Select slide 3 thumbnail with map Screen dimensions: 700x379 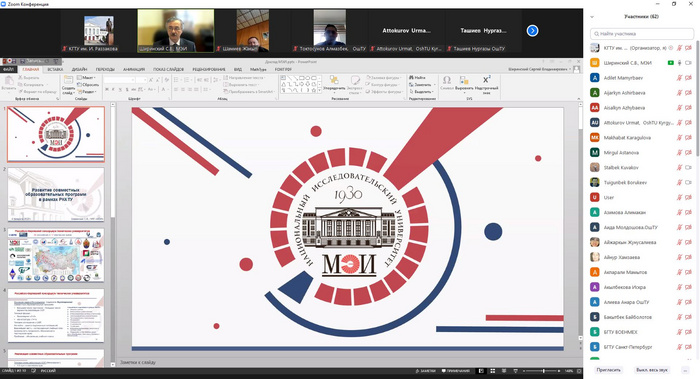(56, 255)
